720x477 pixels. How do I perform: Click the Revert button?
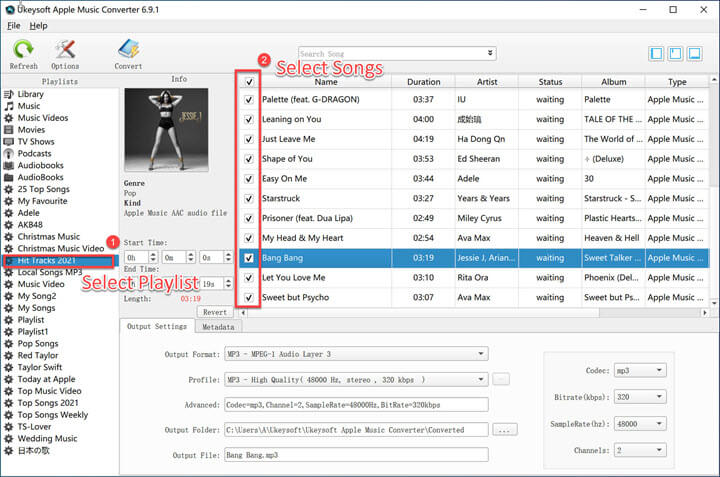coord(215,312)
